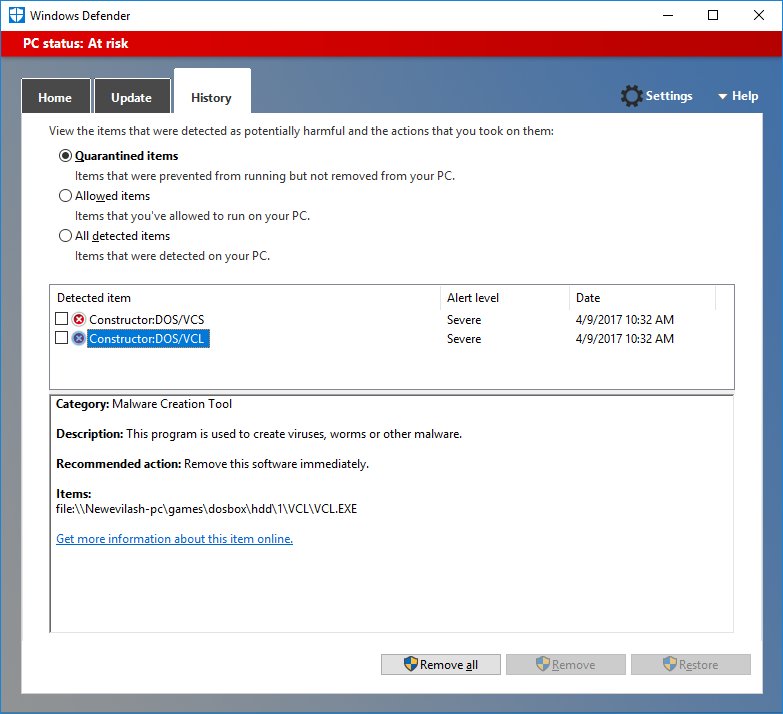Viewport: 783px width, 714px height.
Task: Click the date cell of Constructor:DOS/VCL row
Action: (x=625, y=339)
